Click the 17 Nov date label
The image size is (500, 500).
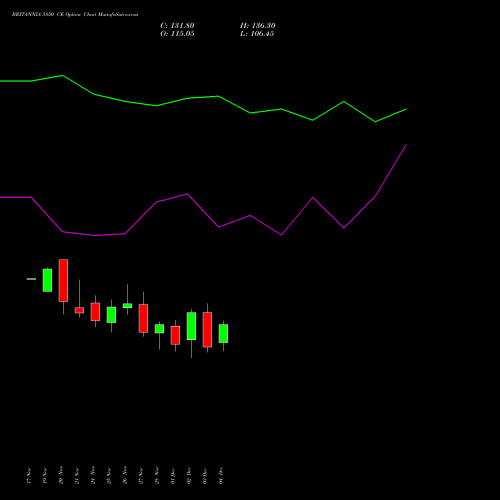[x=29, y=475]
